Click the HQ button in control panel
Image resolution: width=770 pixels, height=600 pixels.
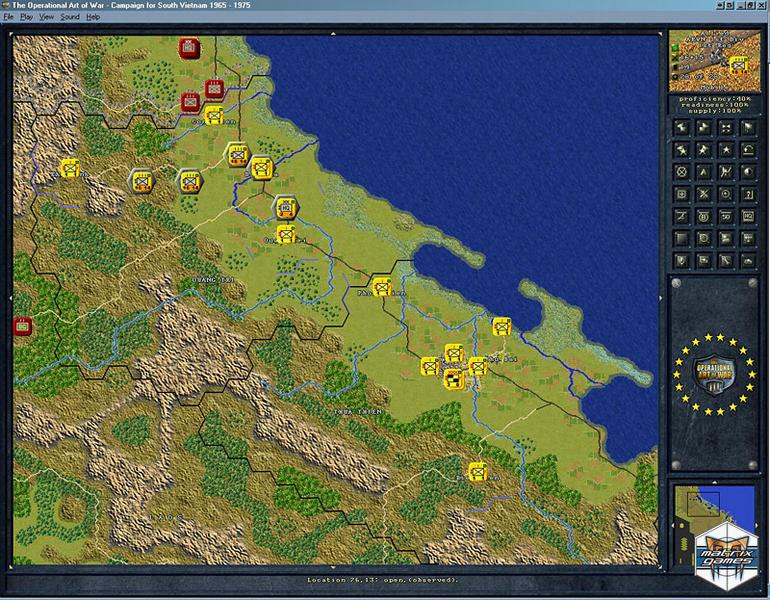[748, 216]
